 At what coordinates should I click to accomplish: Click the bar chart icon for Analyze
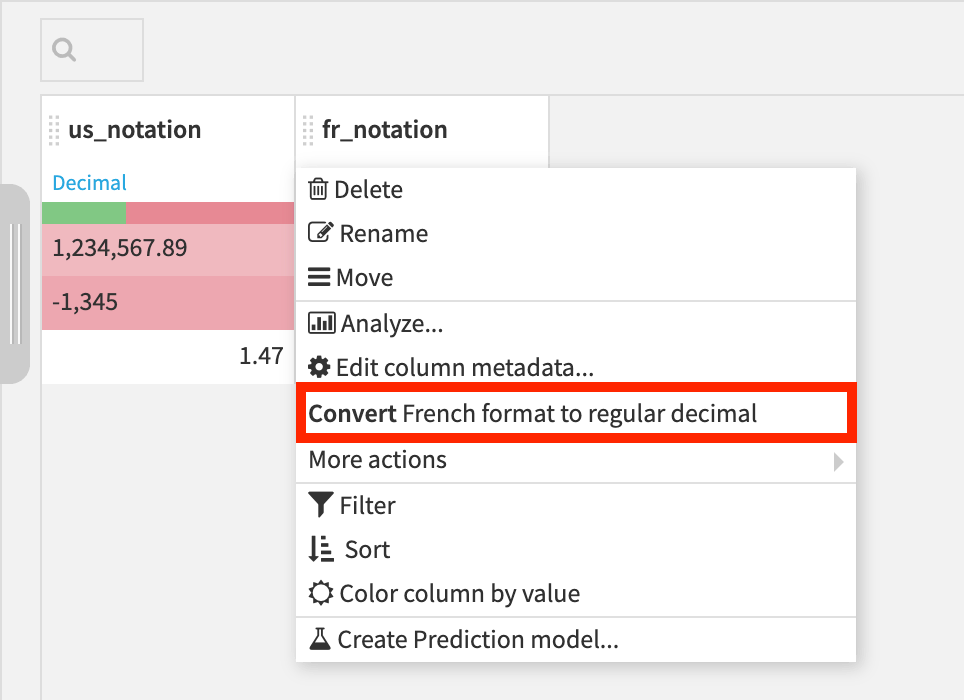(x=322, y=323)
